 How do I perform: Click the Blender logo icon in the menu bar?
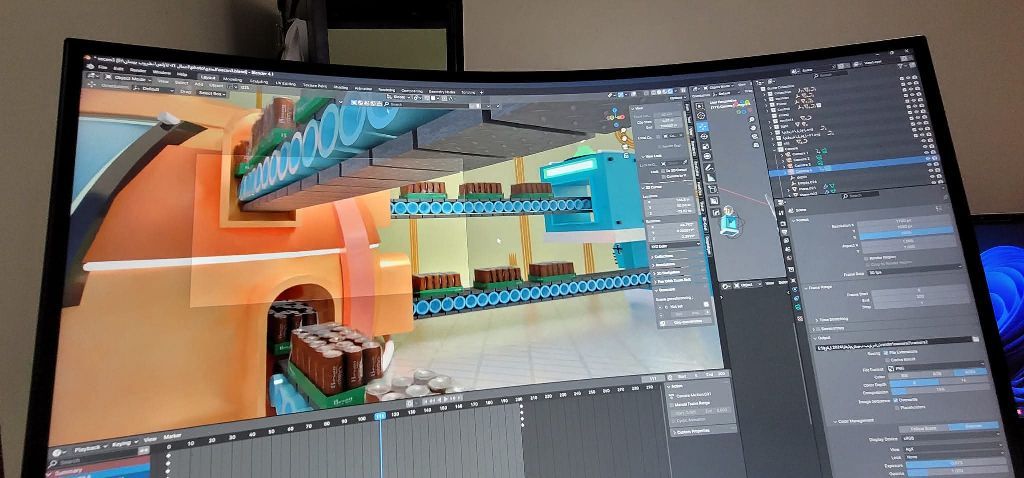tap(92, 67)
